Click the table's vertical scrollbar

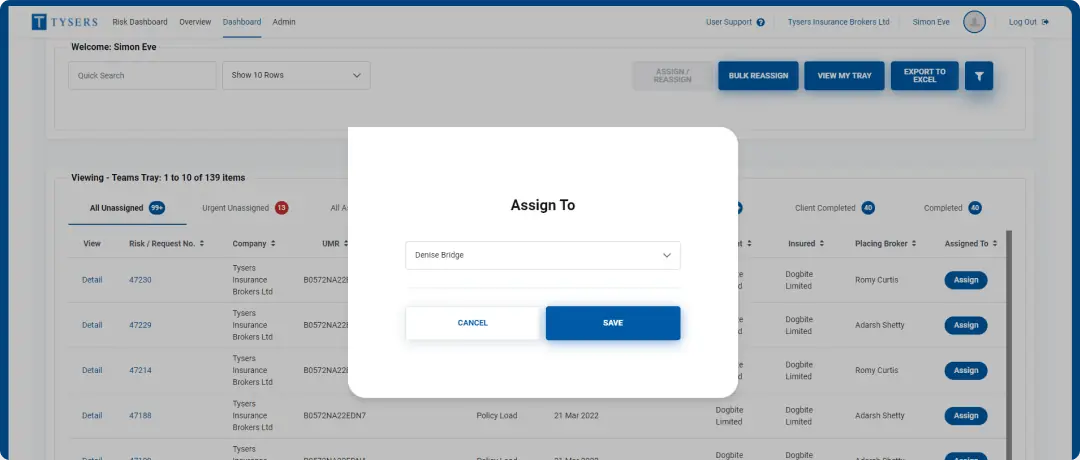pos(1009,344)
